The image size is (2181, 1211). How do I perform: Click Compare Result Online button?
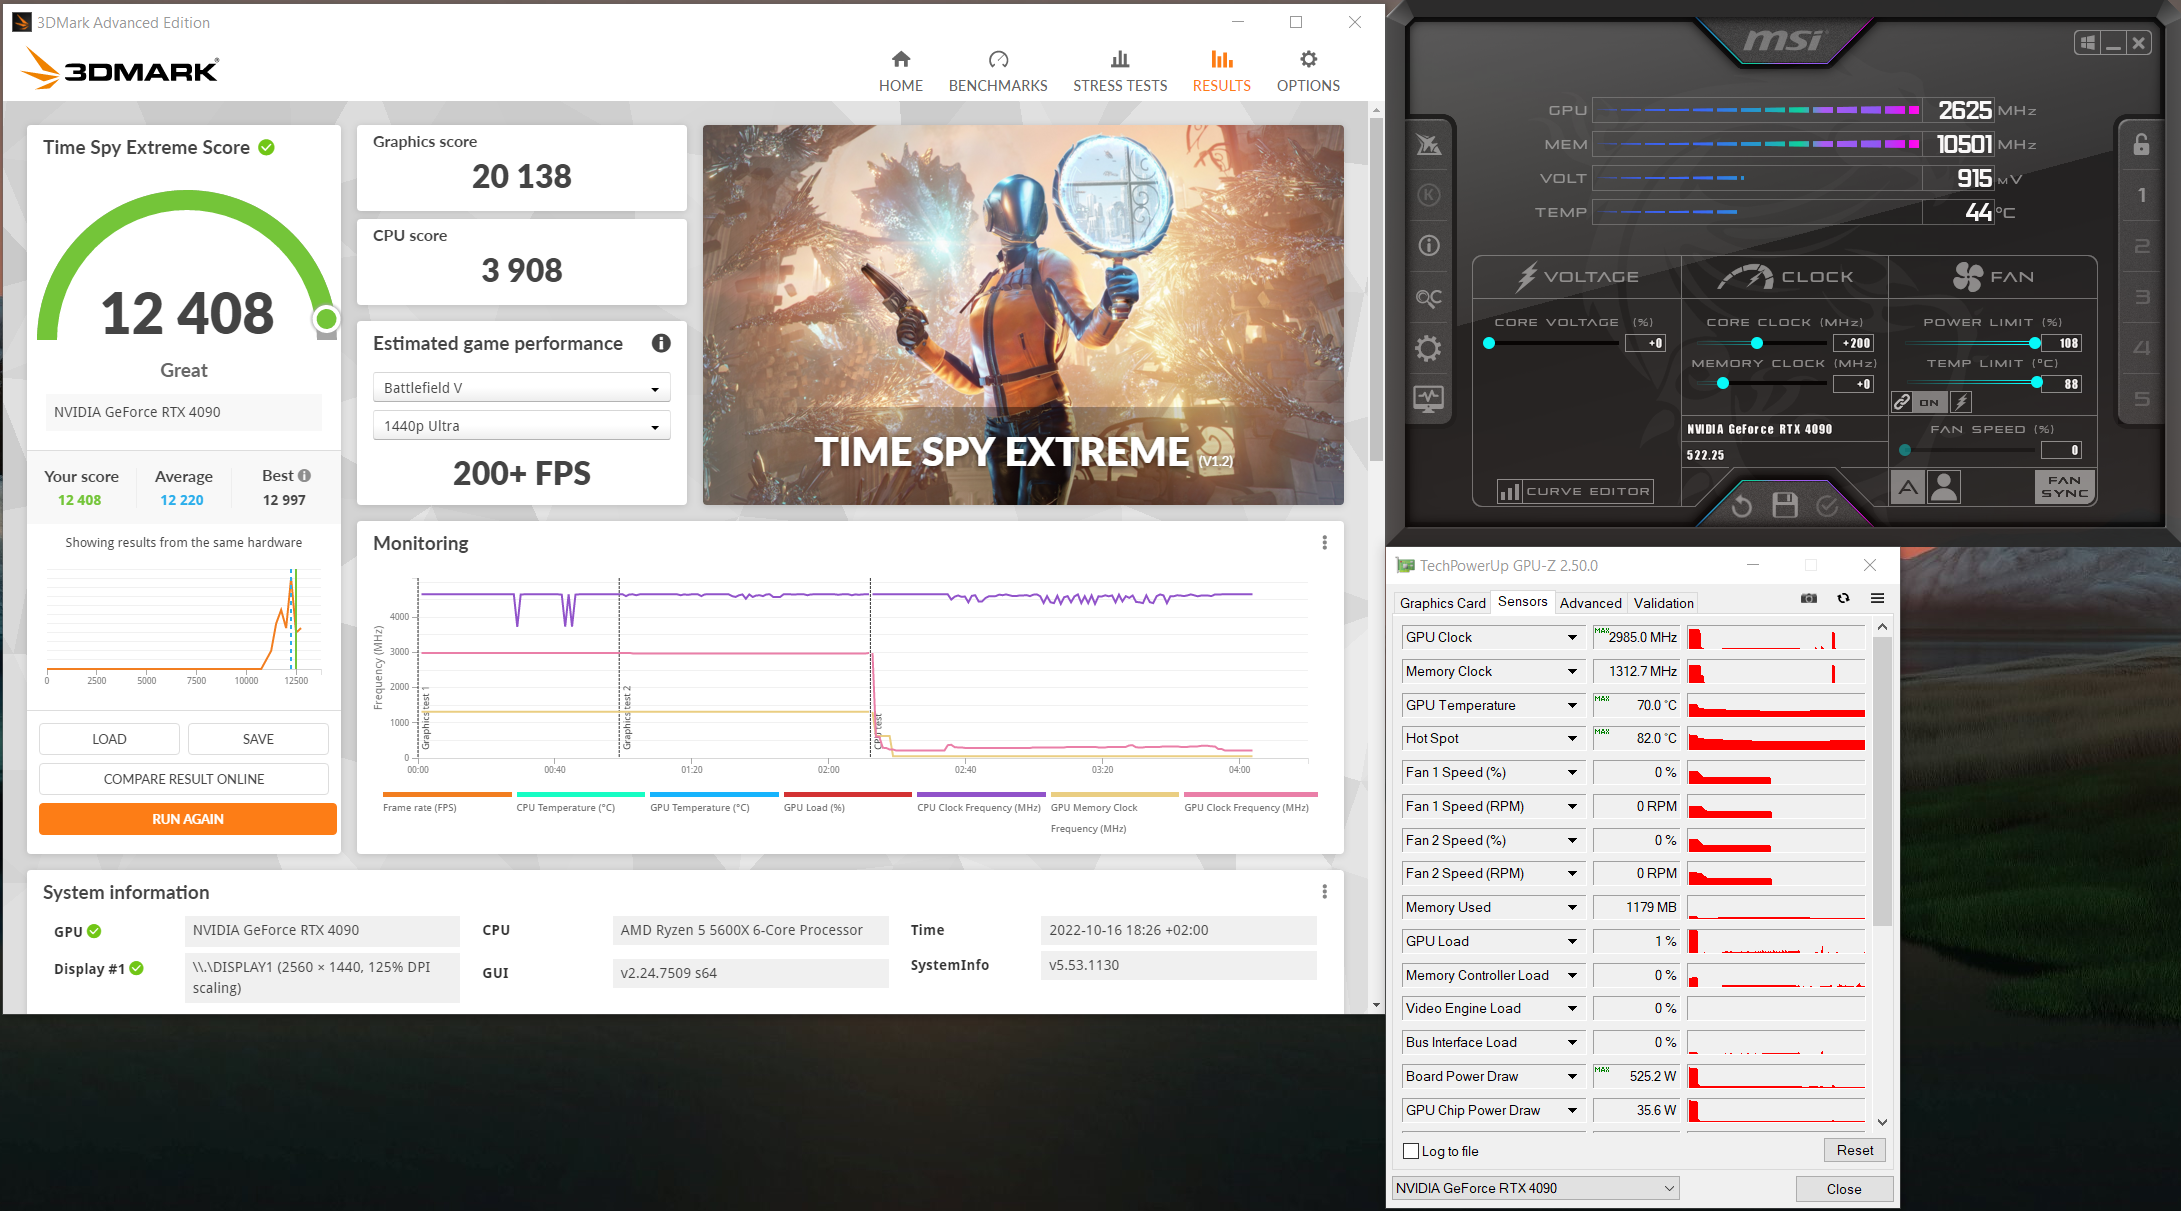184,779
